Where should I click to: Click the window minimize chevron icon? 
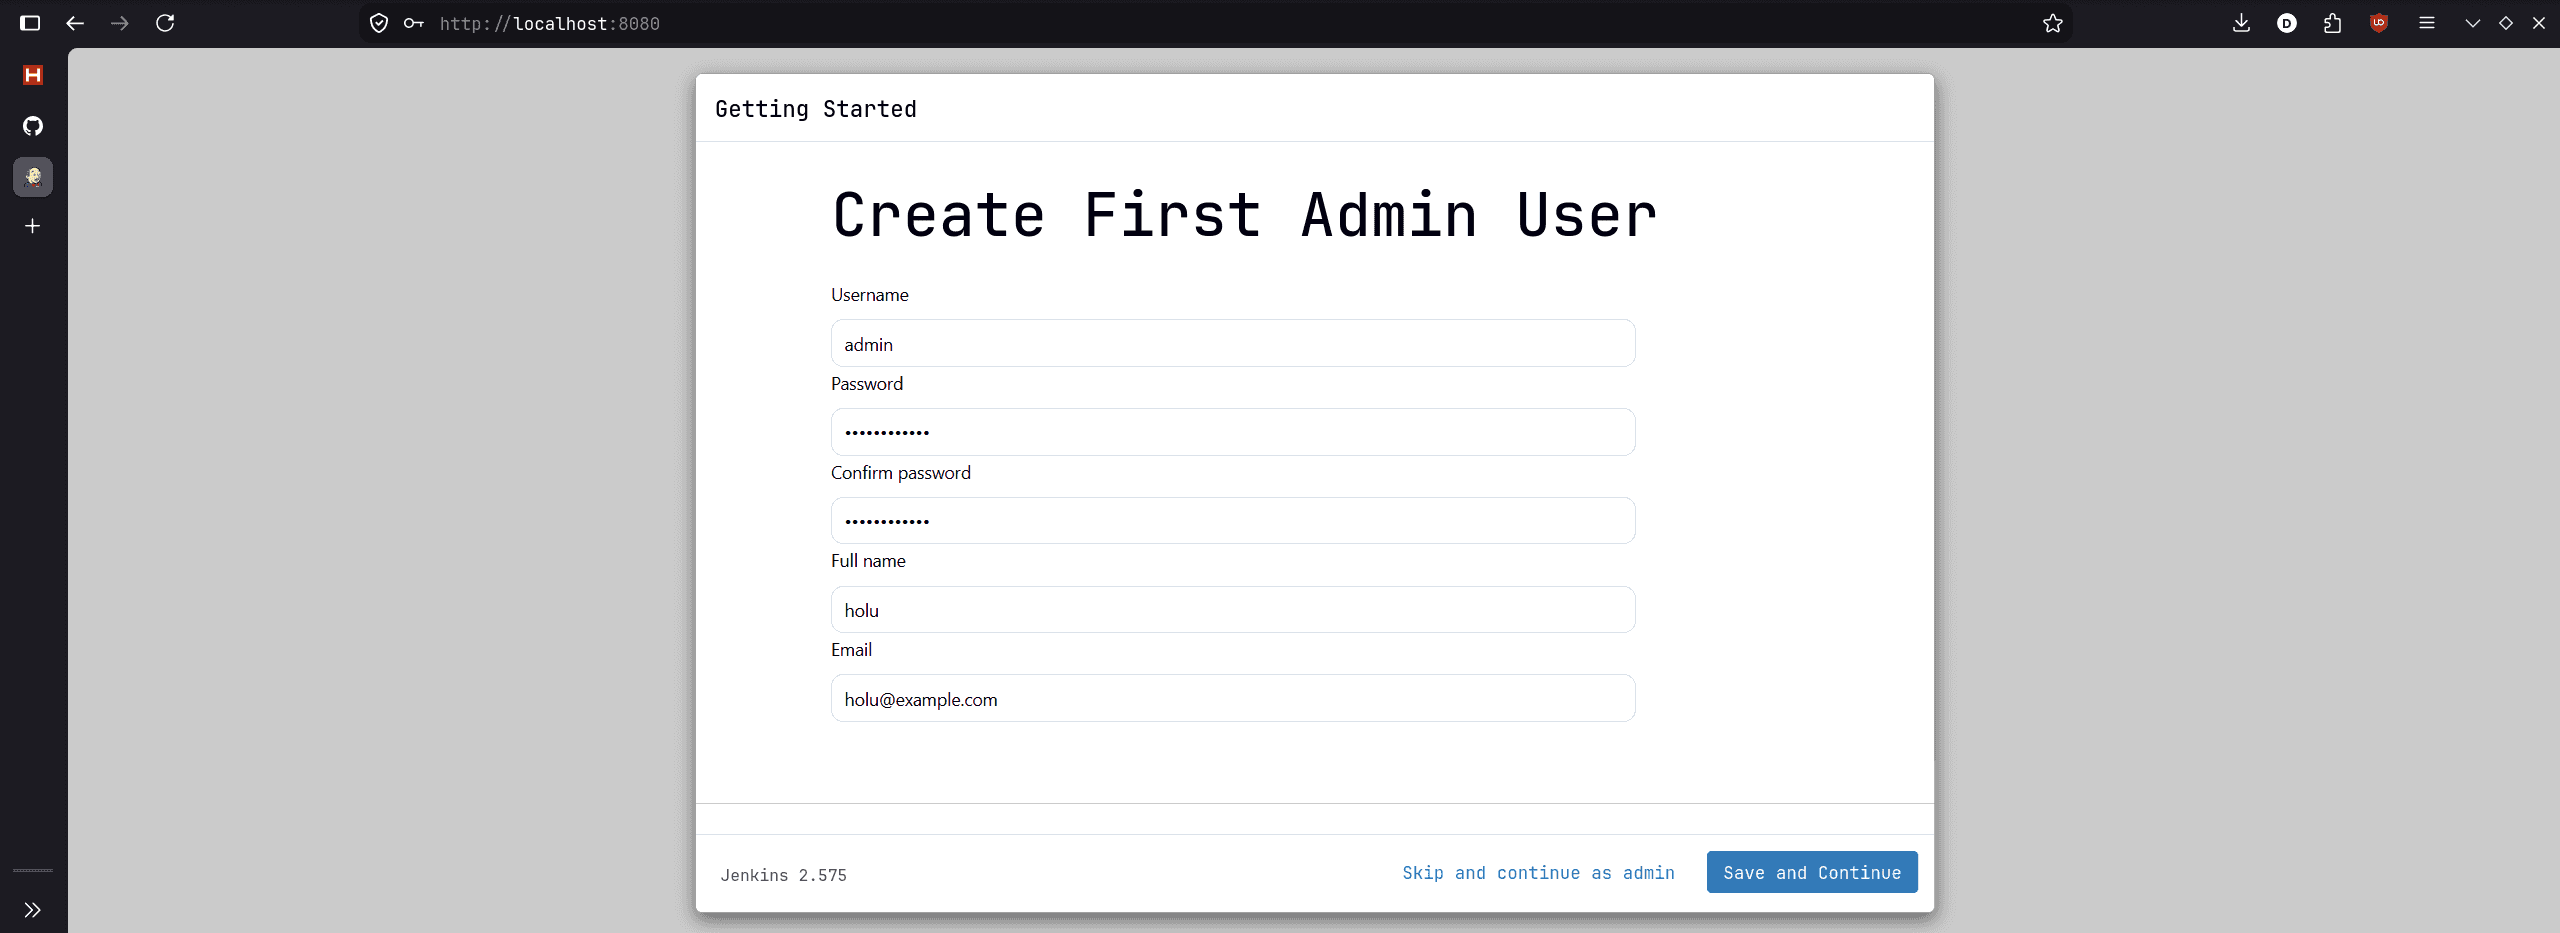click(x=2473, y=23)
